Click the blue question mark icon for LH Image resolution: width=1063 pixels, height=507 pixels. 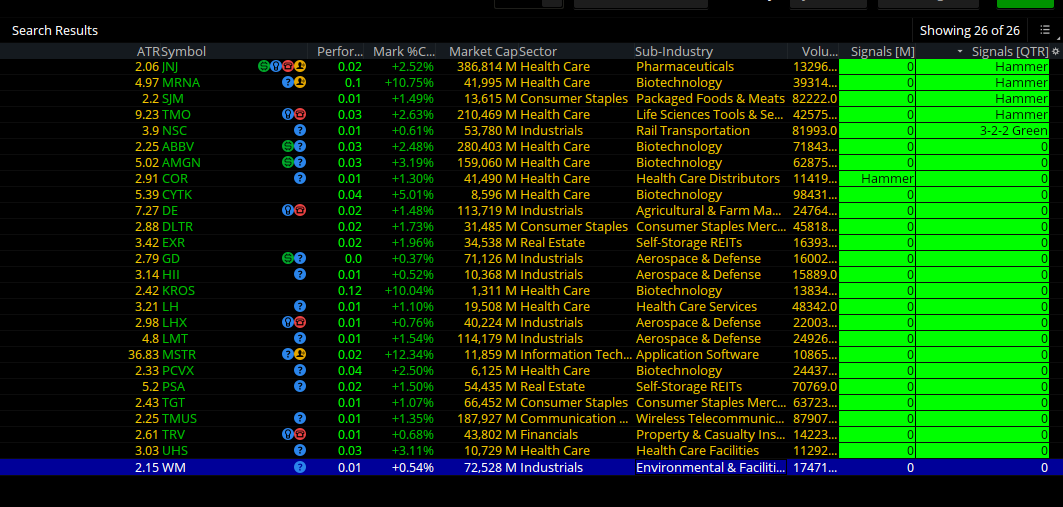300,306
